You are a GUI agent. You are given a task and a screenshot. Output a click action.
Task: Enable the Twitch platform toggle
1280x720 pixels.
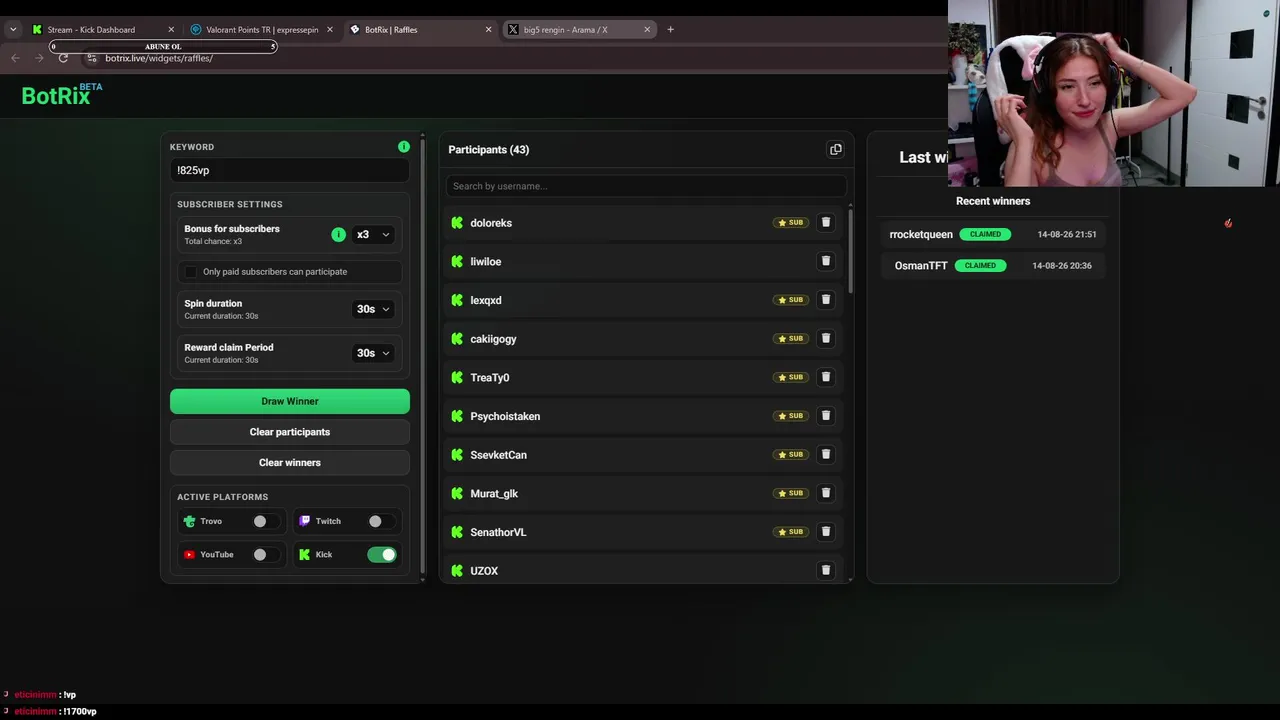pyautogui.click(x=380, y=521)
